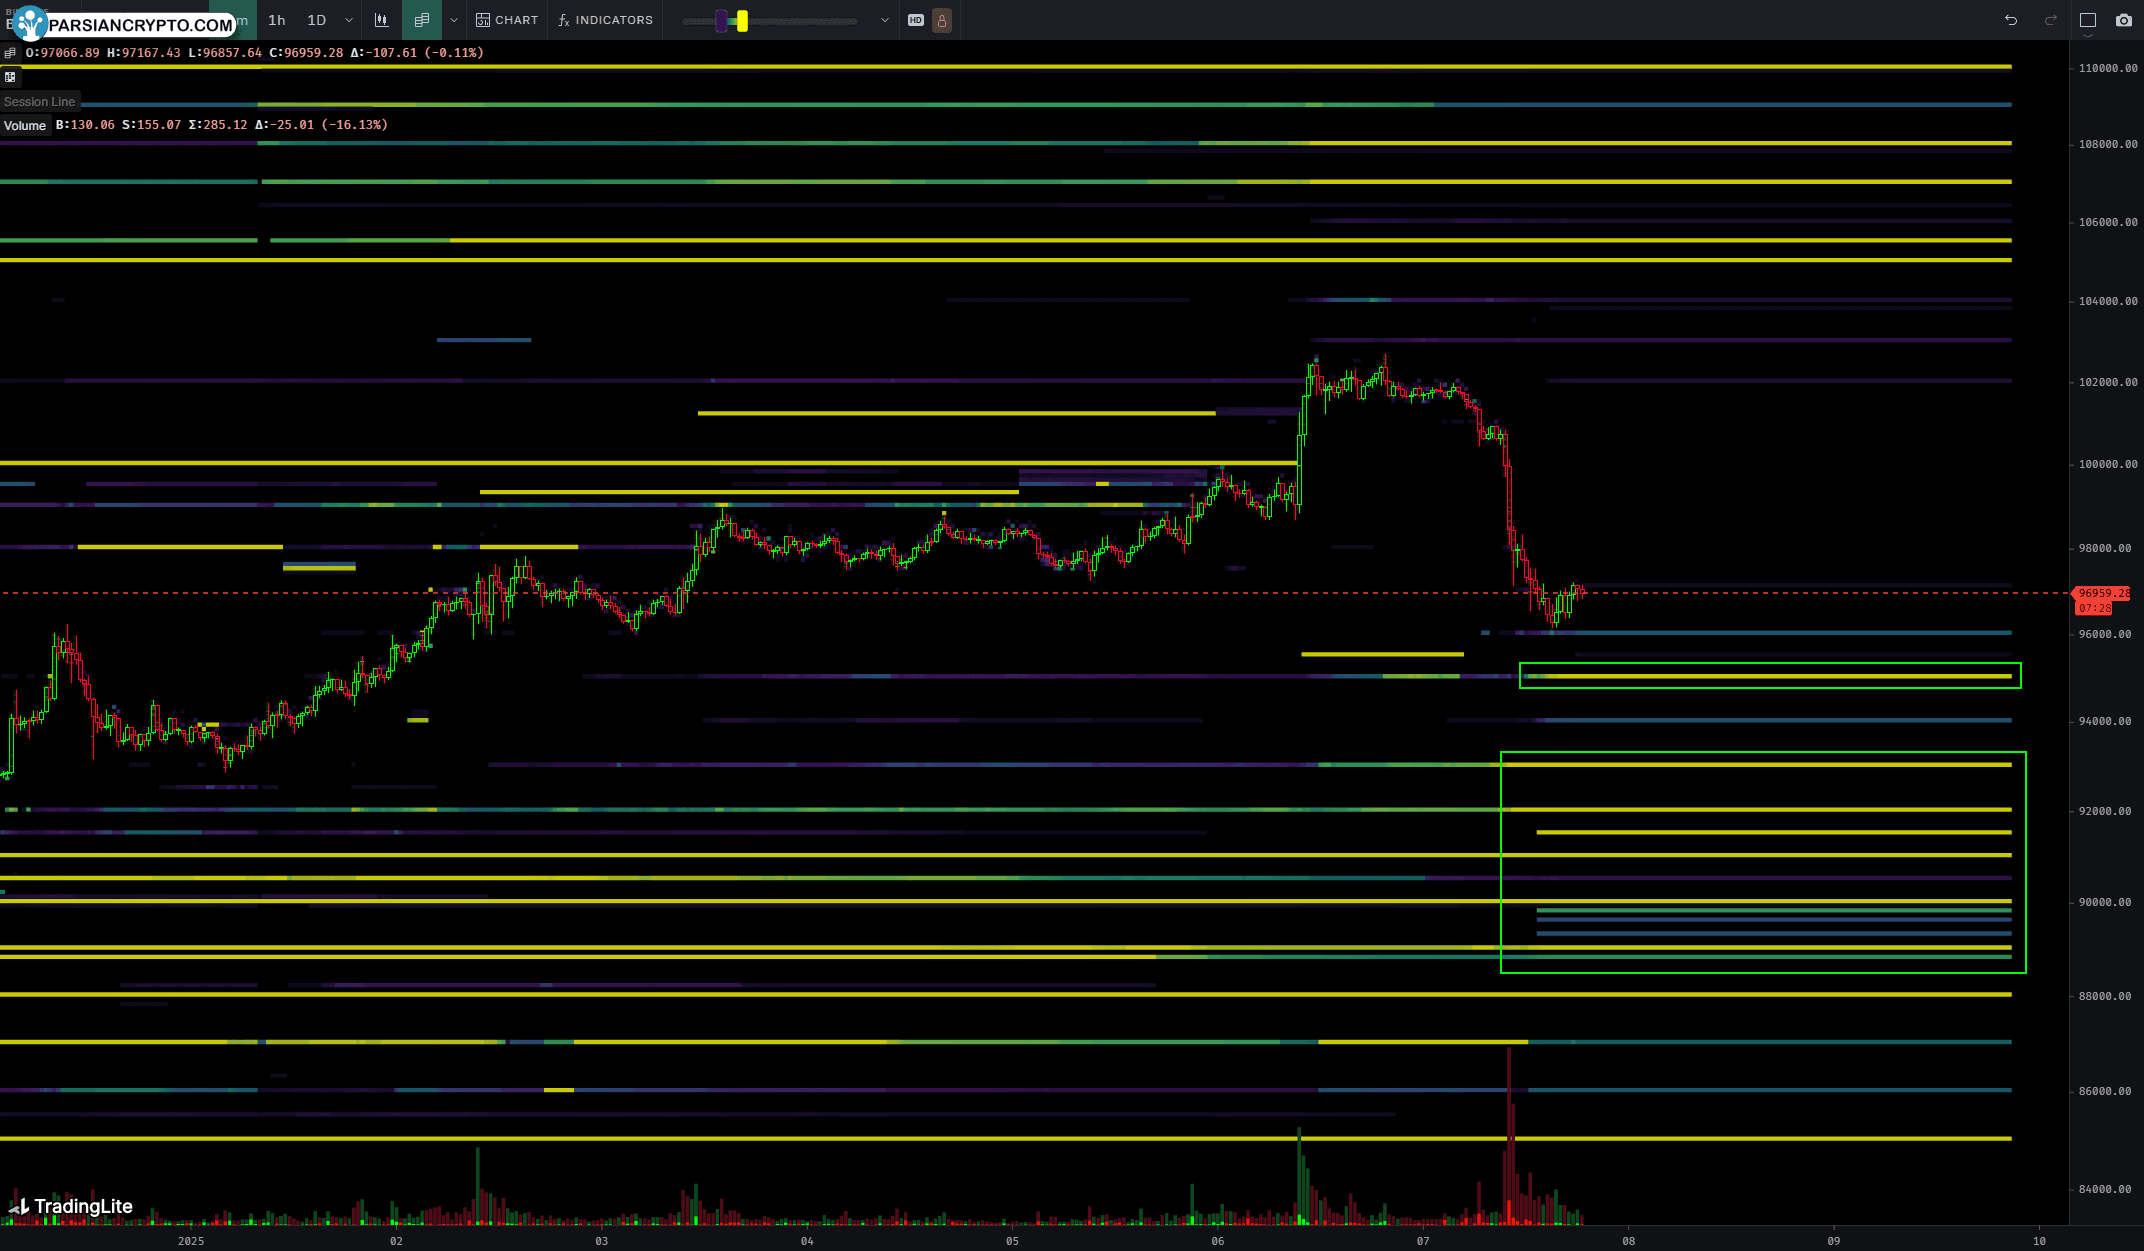Click the 08 date label on time axis
The image size is (2144, 1251).
pos(1629,1241)
